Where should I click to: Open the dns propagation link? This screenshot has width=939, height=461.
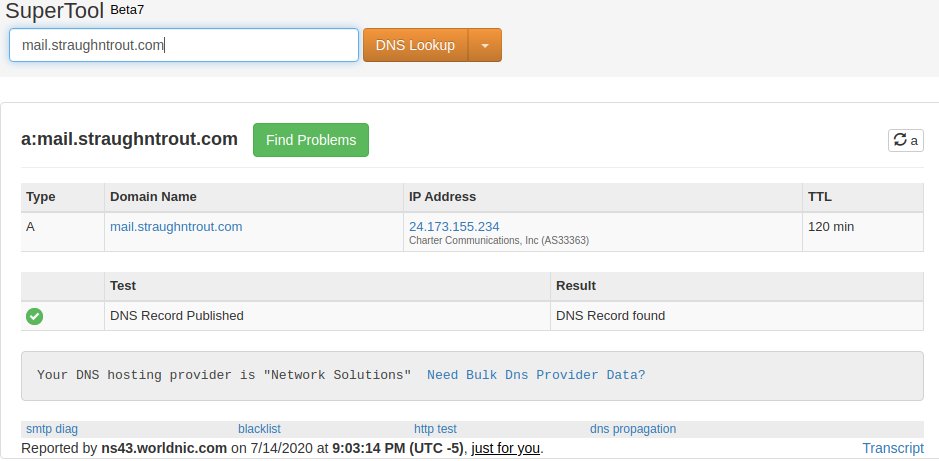pos(633,429)
